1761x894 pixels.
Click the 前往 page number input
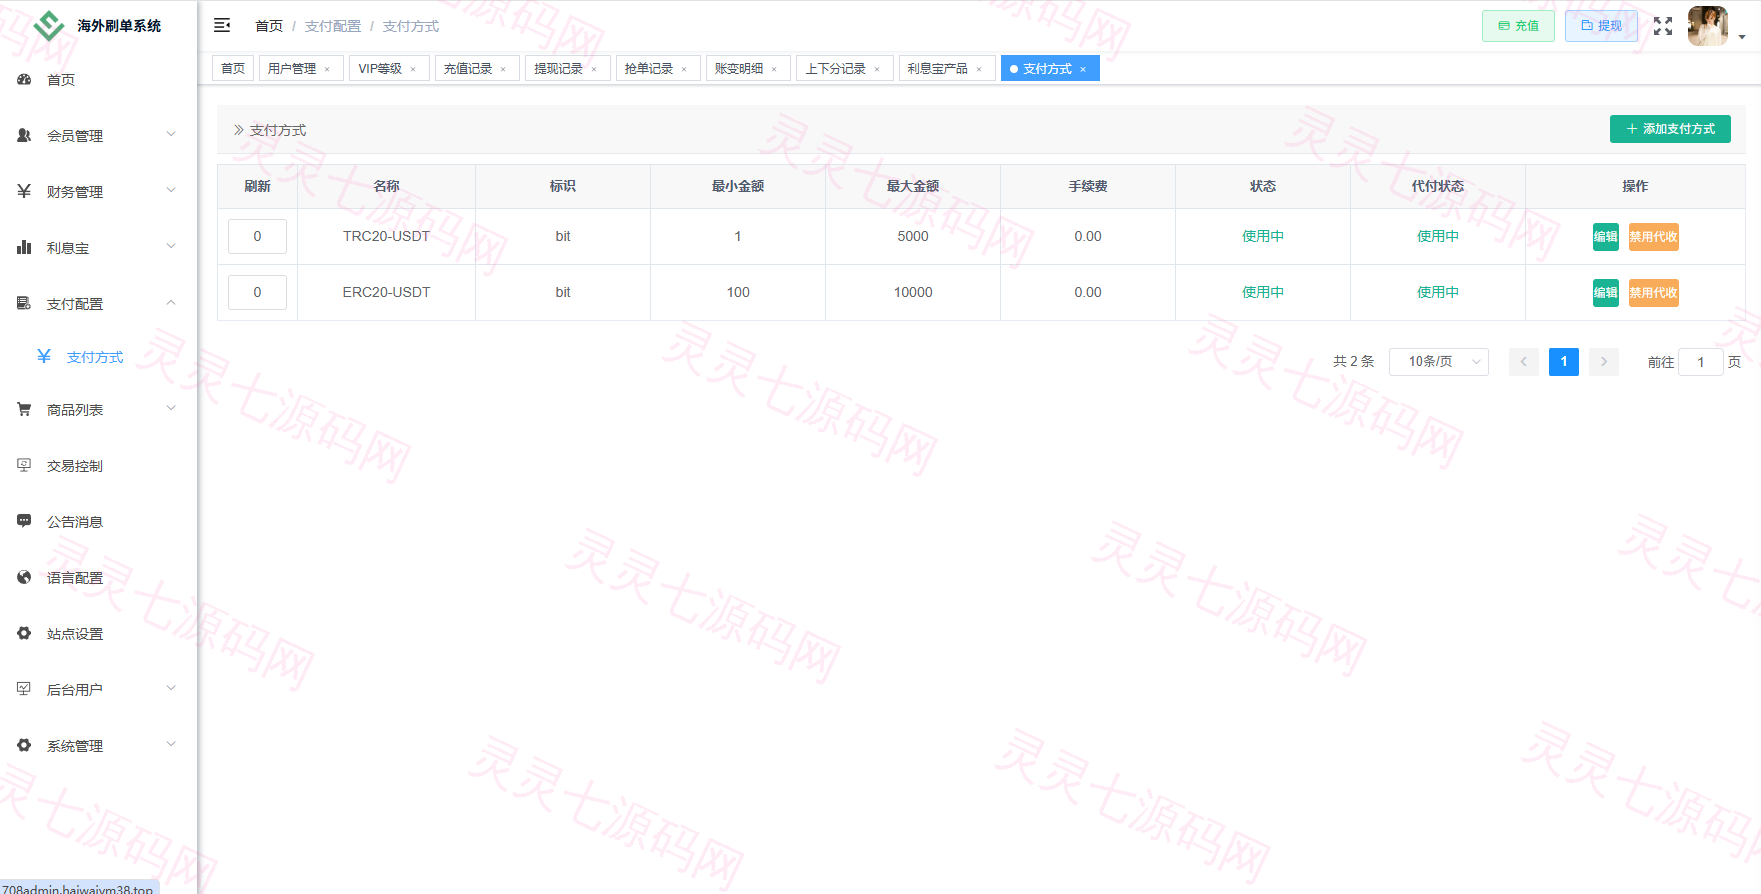(x=1700, y=362)
